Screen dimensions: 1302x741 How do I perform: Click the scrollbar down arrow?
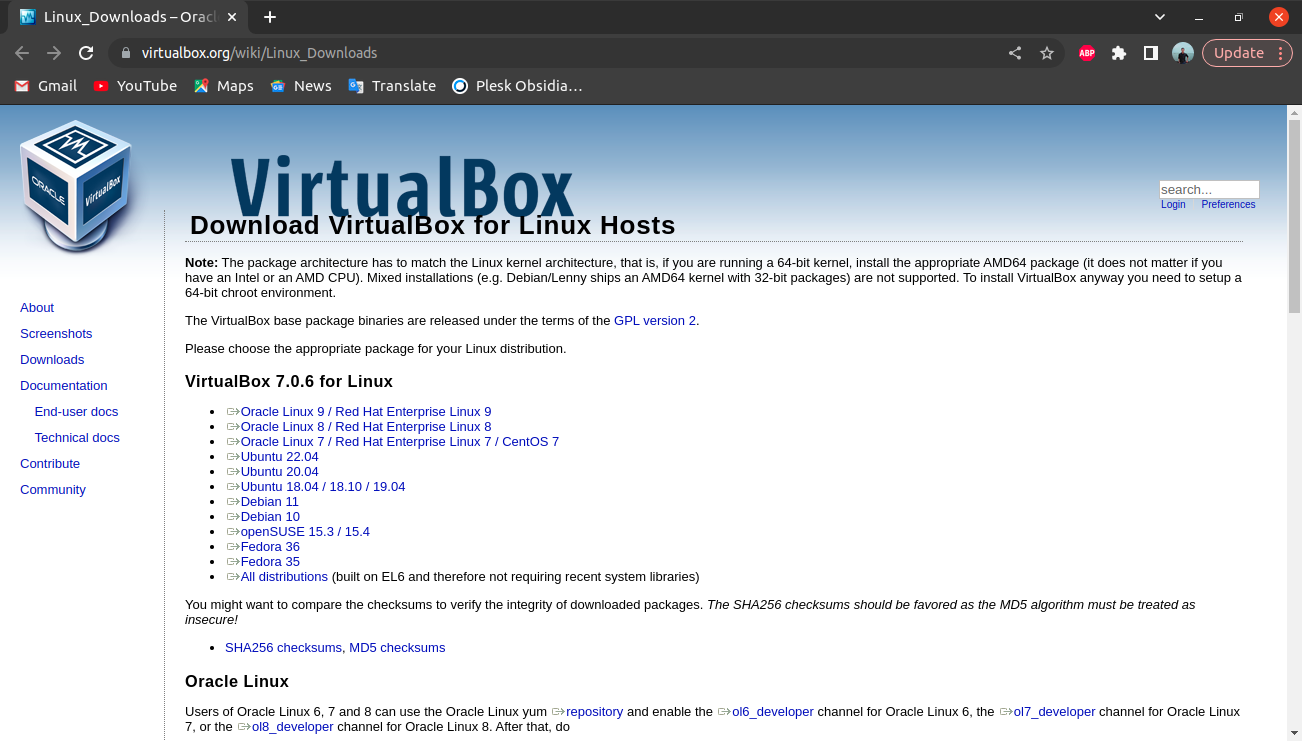(1294, 734)
